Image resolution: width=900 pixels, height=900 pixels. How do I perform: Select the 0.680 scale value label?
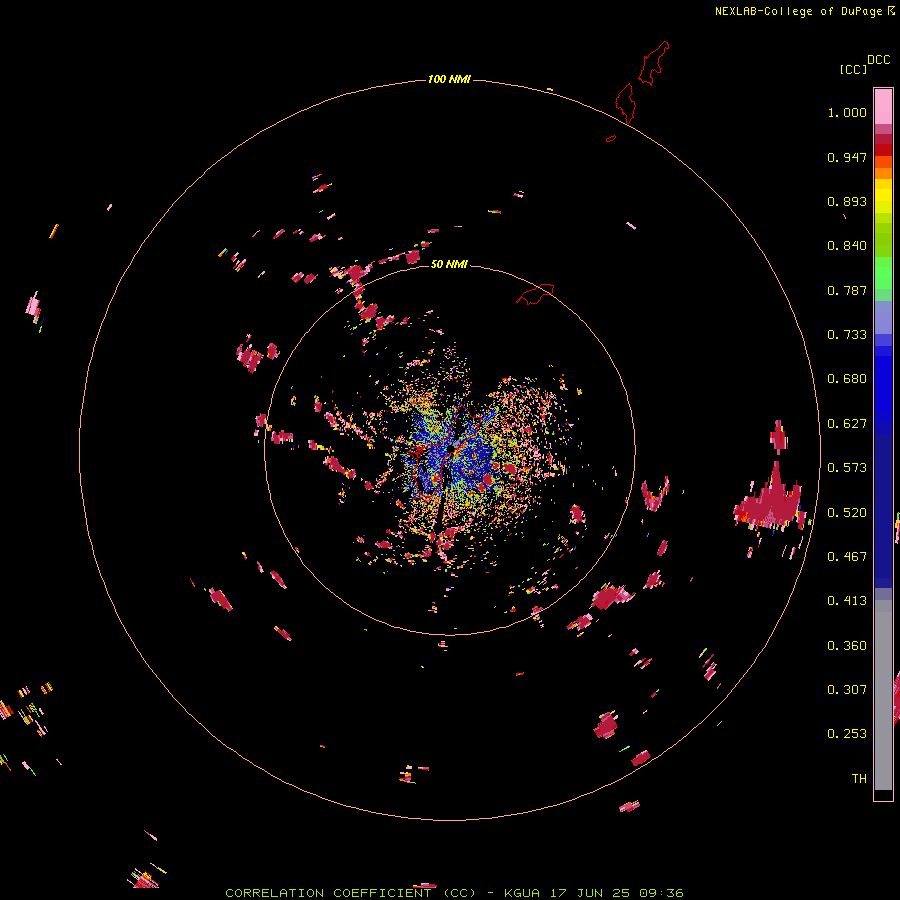pyautogui.click(x=847, y=379)
